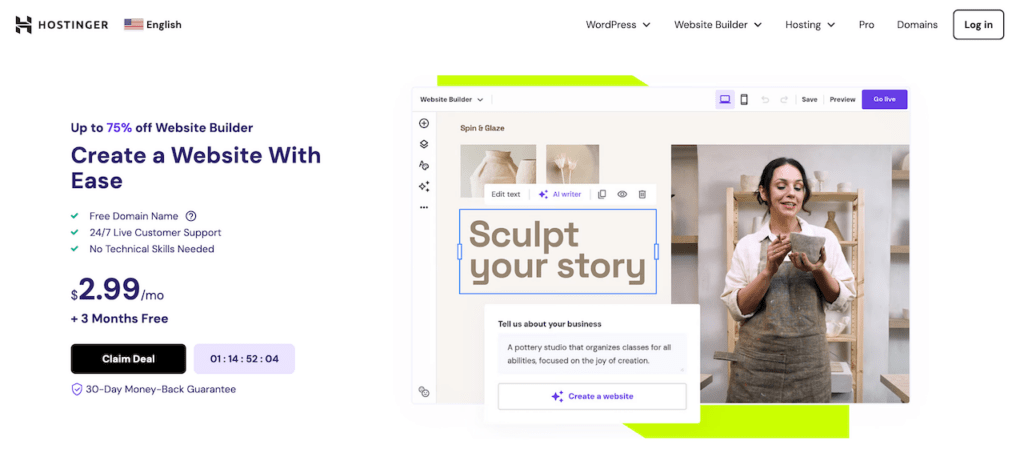Click the Claim Deal button
The width and height of the screenshot is (1024, 465).
(128, 359)
